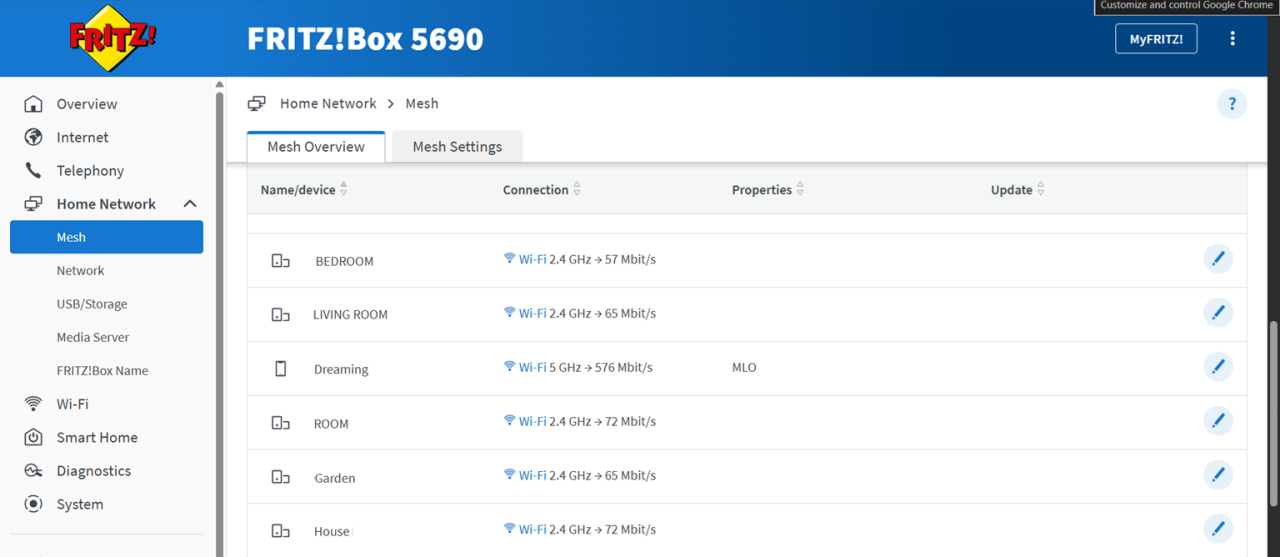Edit the LIVING ROOM device
1280x557 pixels.
[x=1218, y=313]
